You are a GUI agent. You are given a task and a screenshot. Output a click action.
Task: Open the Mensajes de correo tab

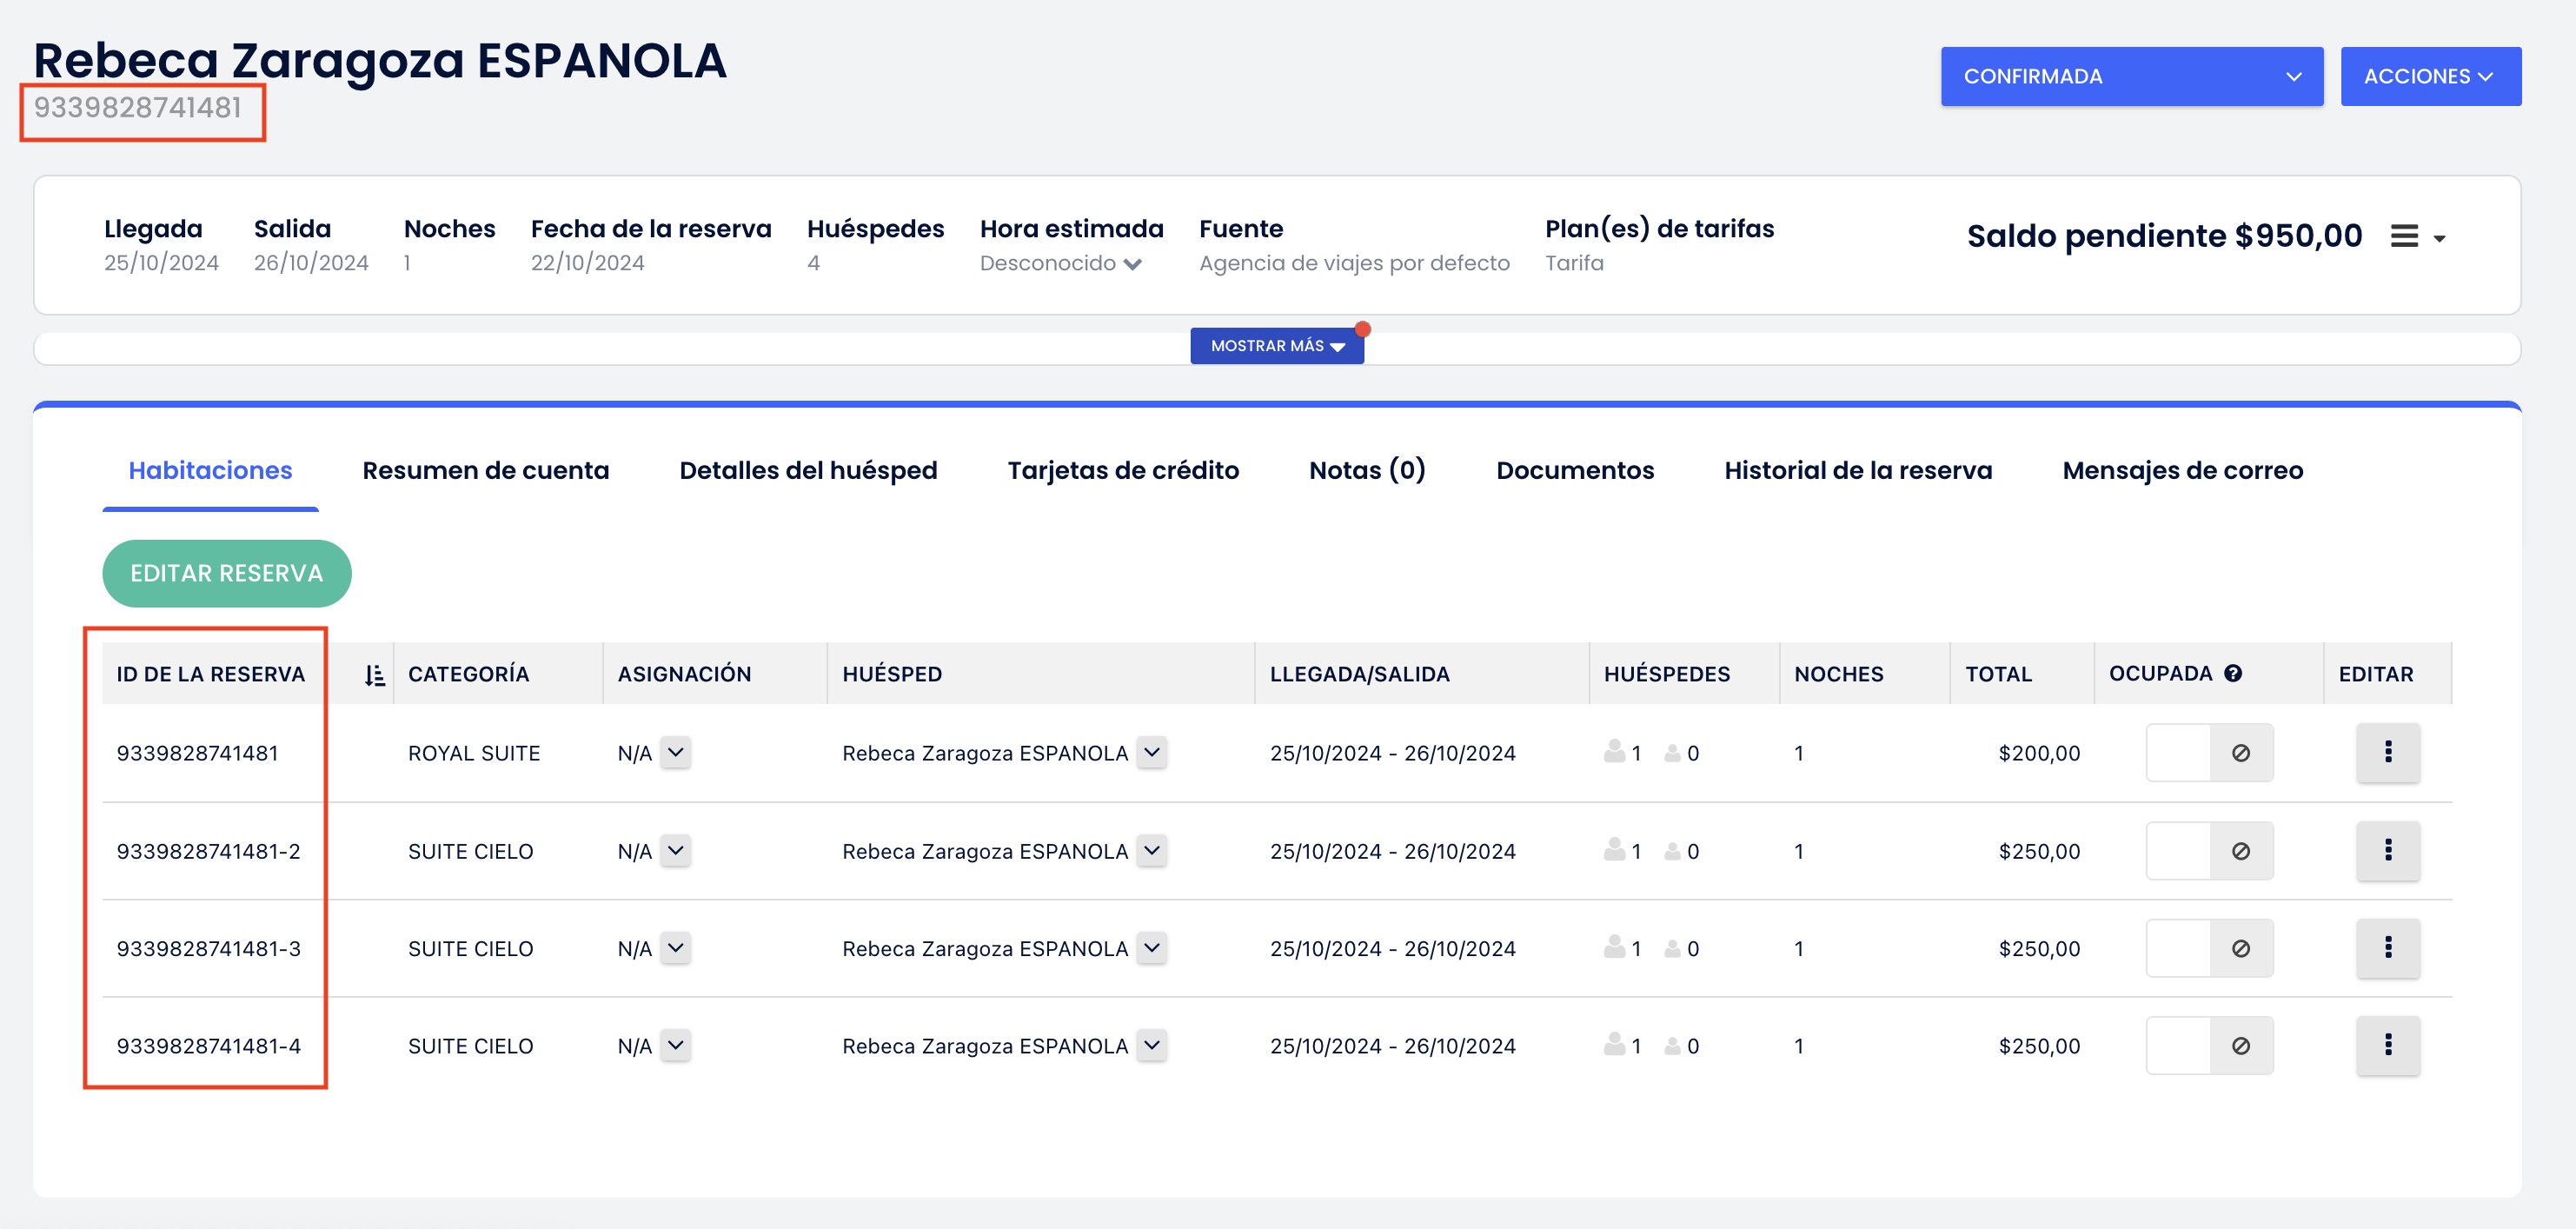(2183, 470)
